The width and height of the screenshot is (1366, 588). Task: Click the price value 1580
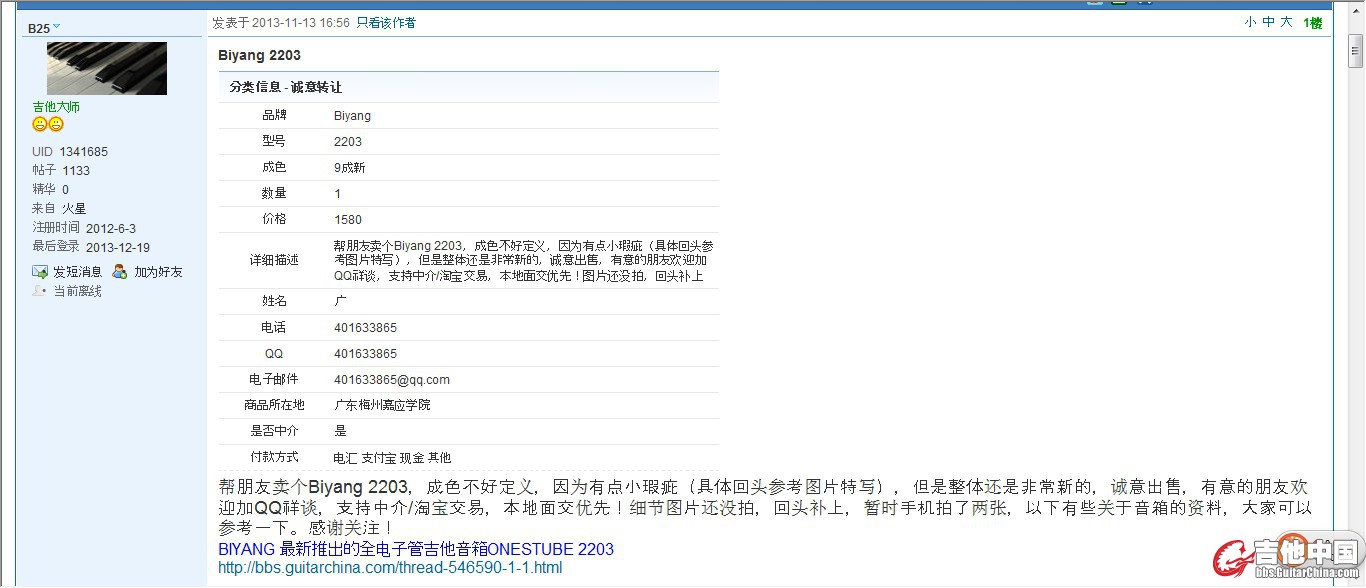pos(348,220)
